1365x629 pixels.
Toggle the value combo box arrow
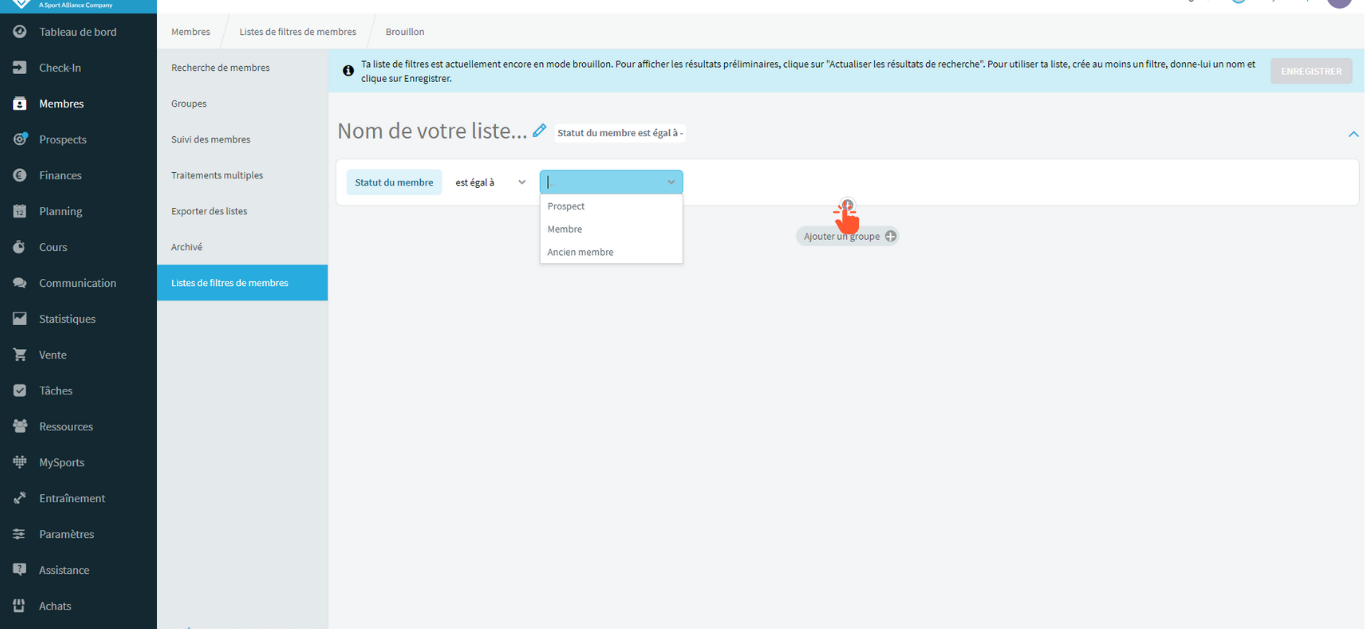click(671, 182)
